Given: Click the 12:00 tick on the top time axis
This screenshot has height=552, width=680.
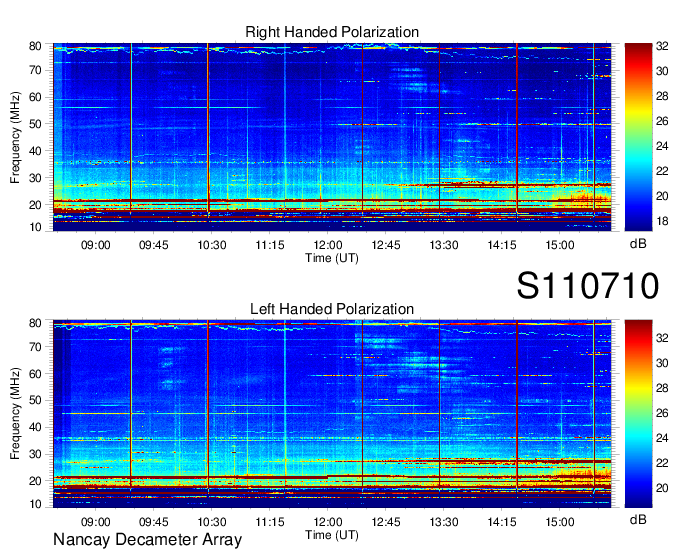Looking at the screenshot, I should (x=328, y=245).
